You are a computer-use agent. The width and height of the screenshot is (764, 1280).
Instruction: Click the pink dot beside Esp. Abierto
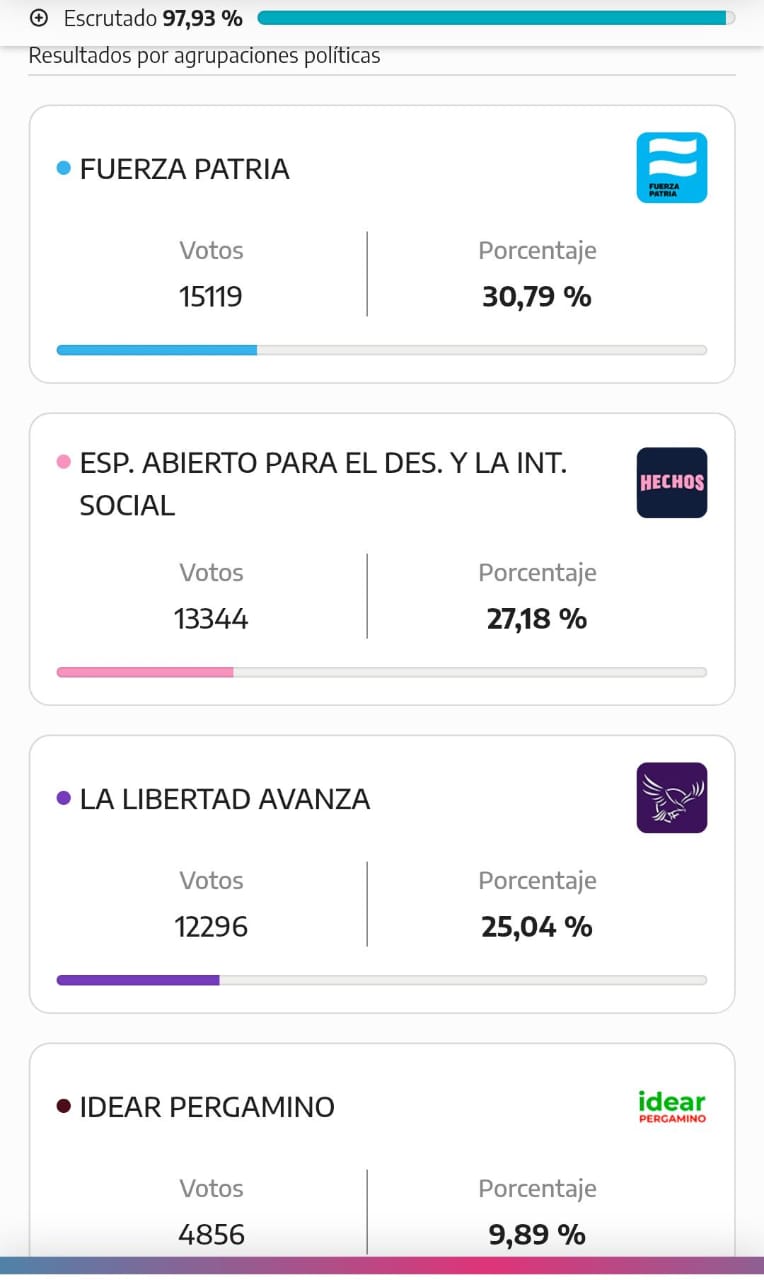64,462
